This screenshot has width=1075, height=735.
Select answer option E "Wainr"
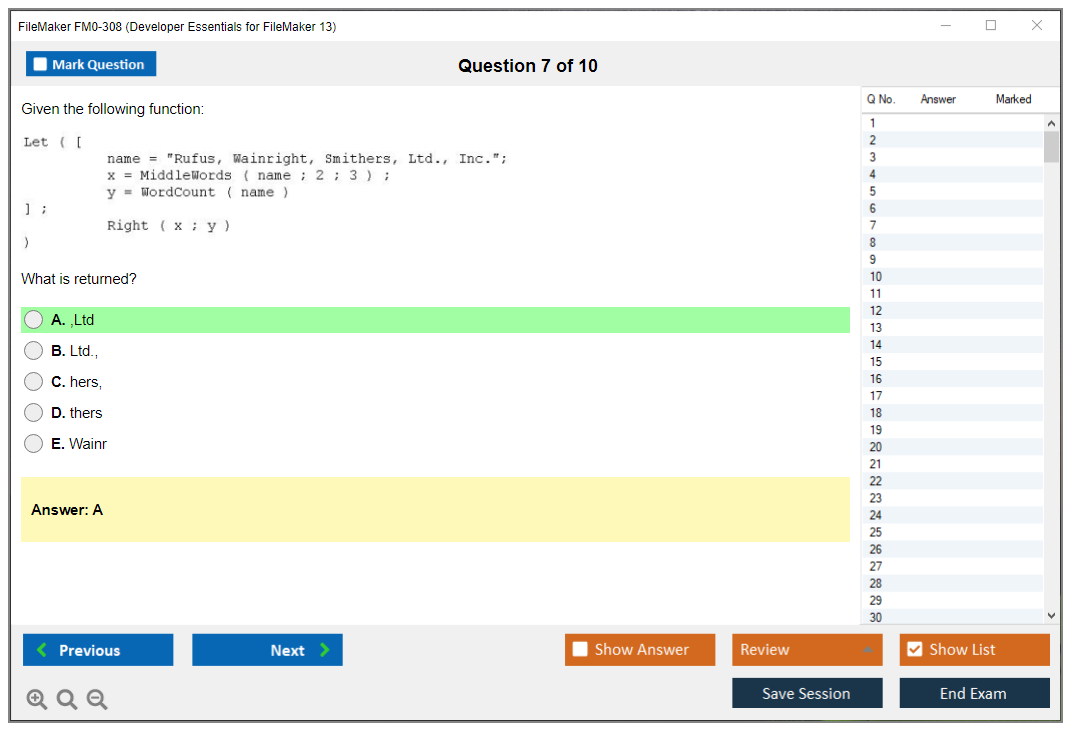(x=34, y=444)
